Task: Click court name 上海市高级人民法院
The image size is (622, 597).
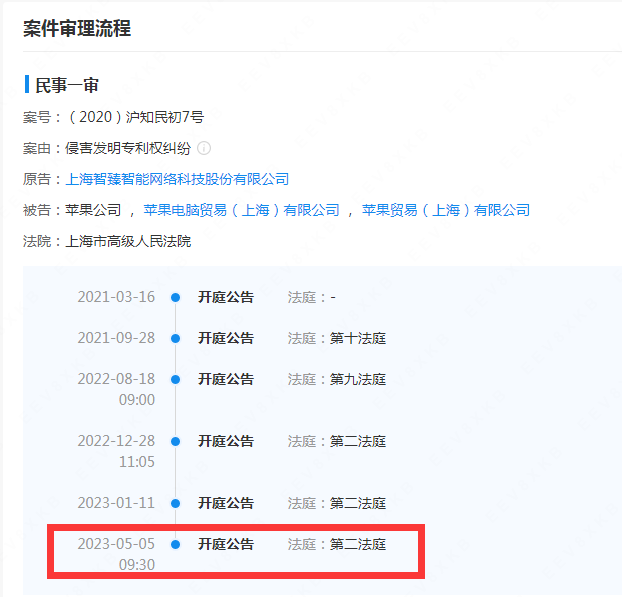Action: click(128, 241)
